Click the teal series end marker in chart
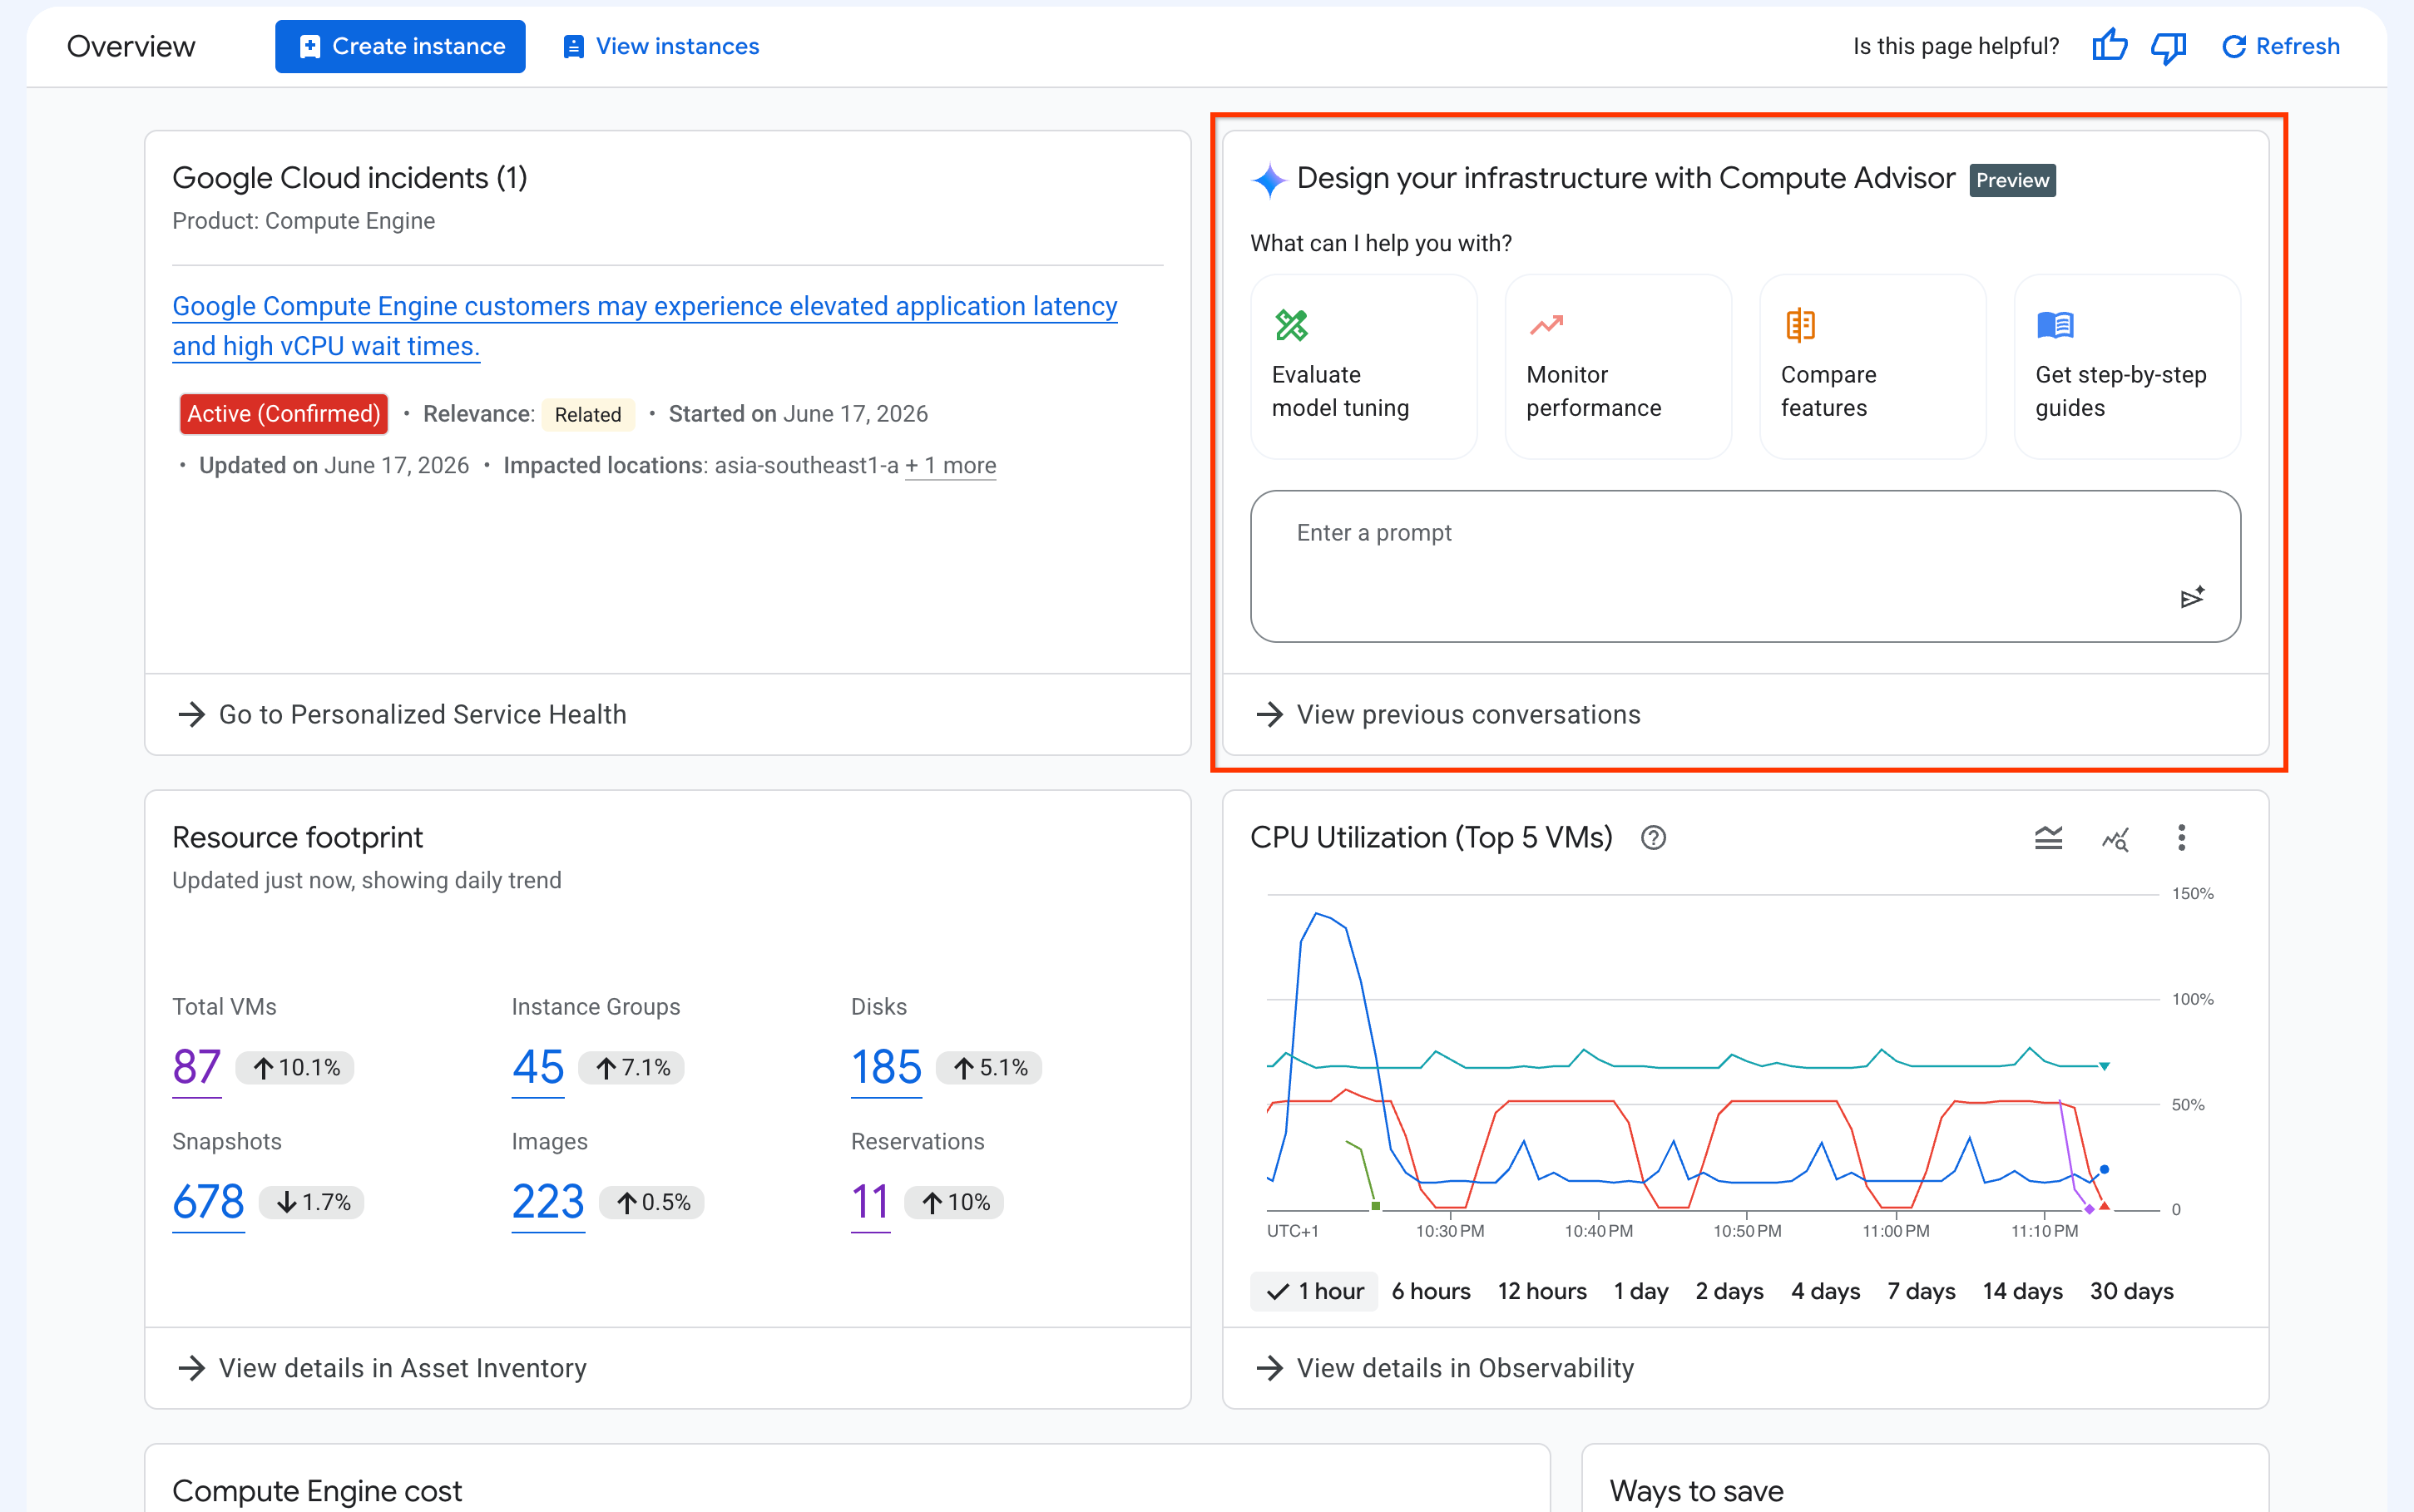 [2104, 1066]
